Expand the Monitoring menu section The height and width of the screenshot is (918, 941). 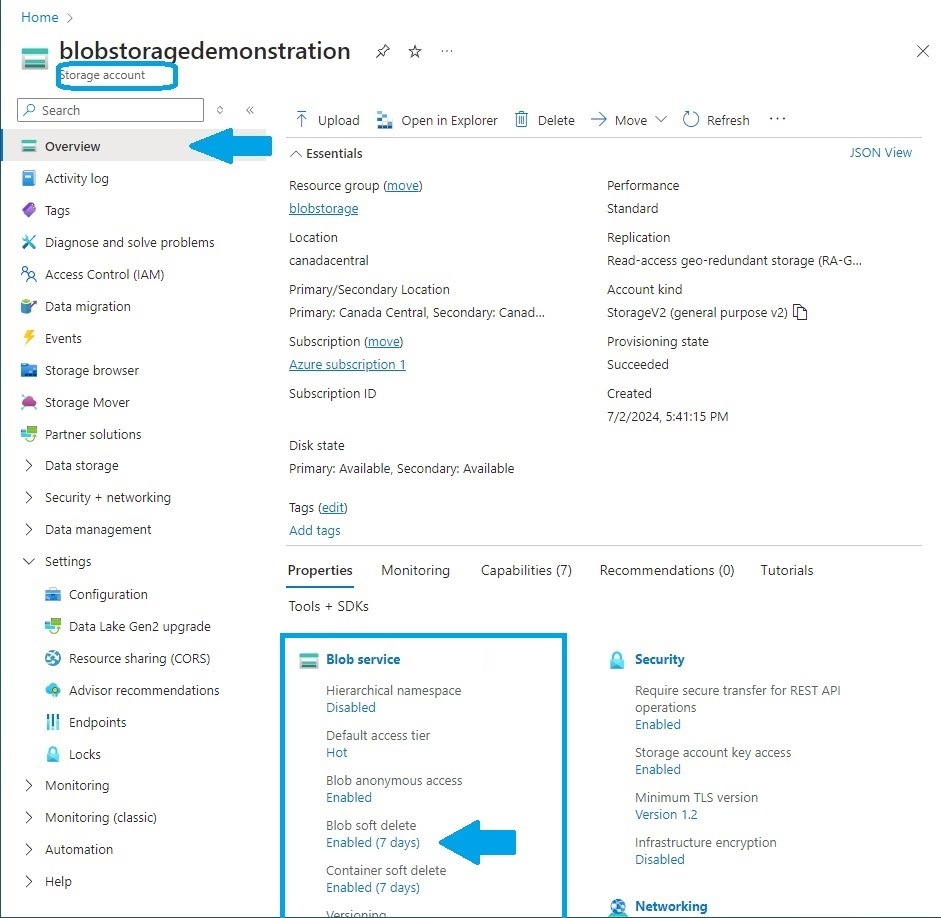(28, 785)
